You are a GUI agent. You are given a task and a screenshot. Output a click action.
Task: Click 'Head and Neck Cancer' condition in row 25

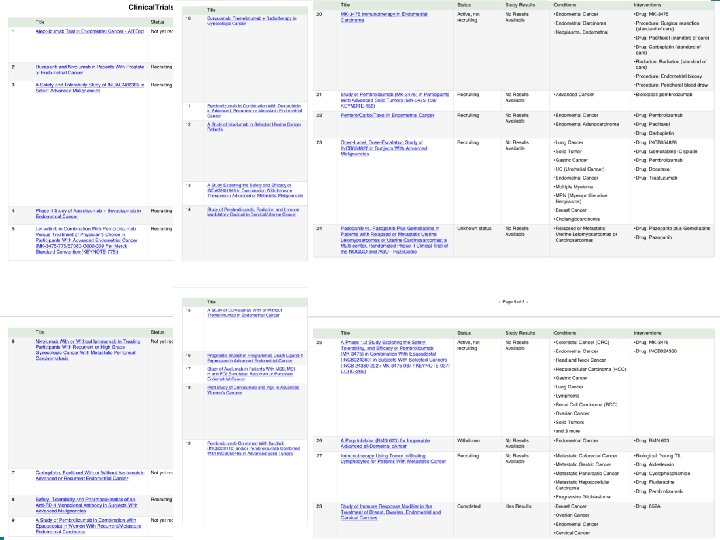pos(580,360)
